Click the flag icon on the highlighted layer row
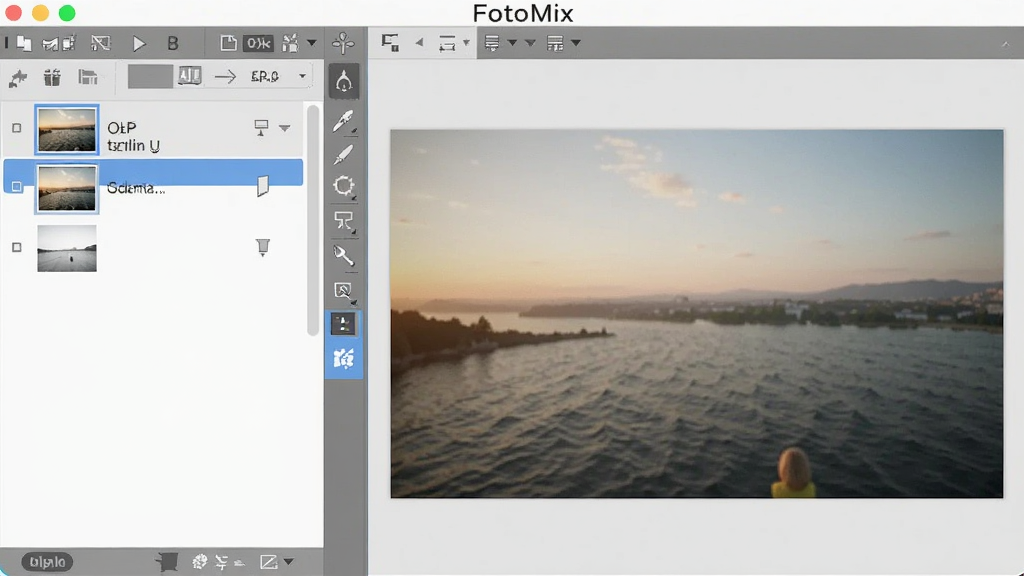Viewport: 1024px width, 576px height. point(263,186)
